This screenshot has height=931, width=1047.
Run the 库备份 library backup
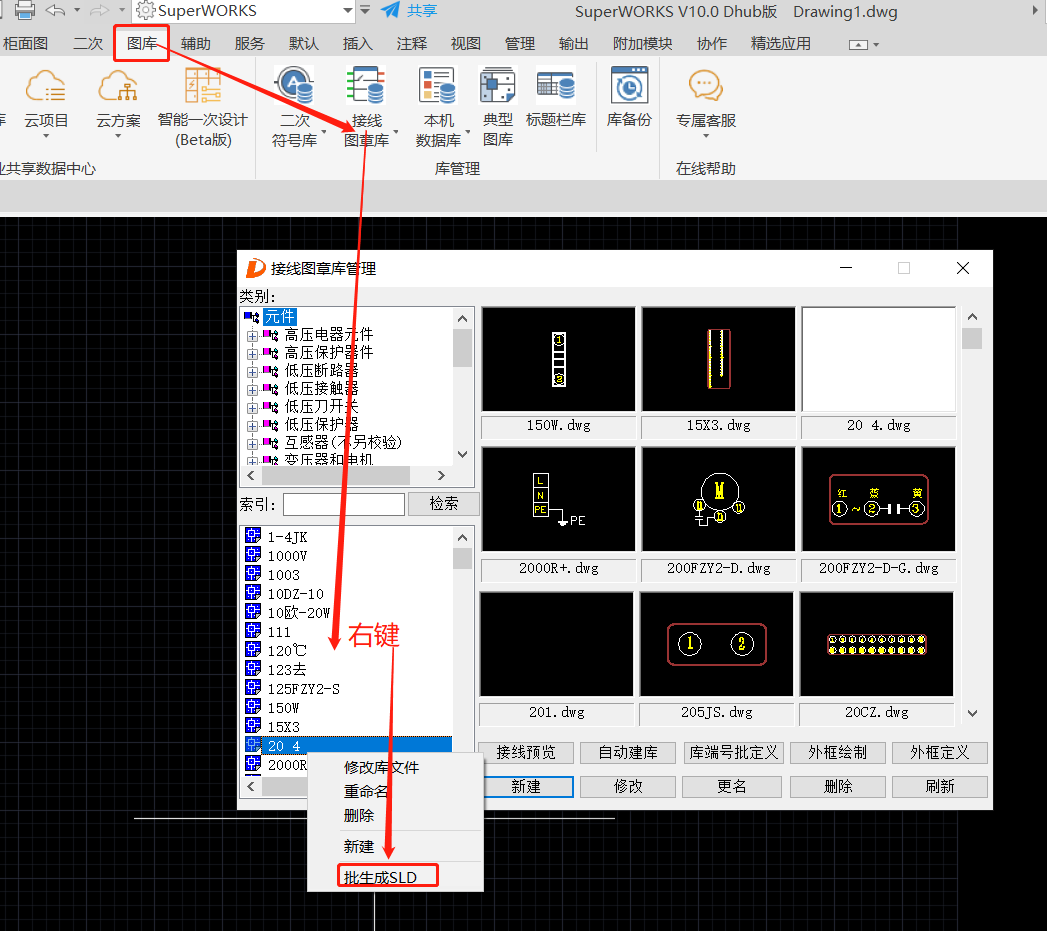point(629,98)
